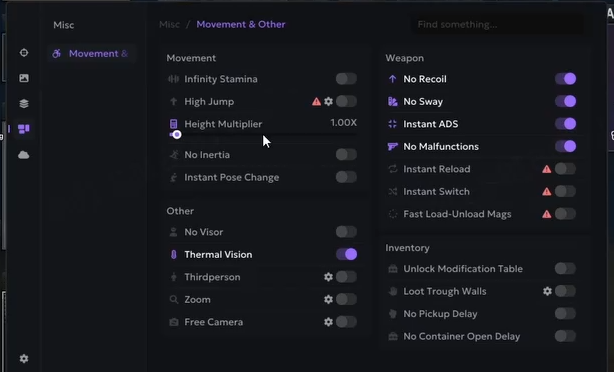Turn off the No Sway switch
The height and width of the screenshot is (372, 614).
pyautogui.click(x=565, y=101)
